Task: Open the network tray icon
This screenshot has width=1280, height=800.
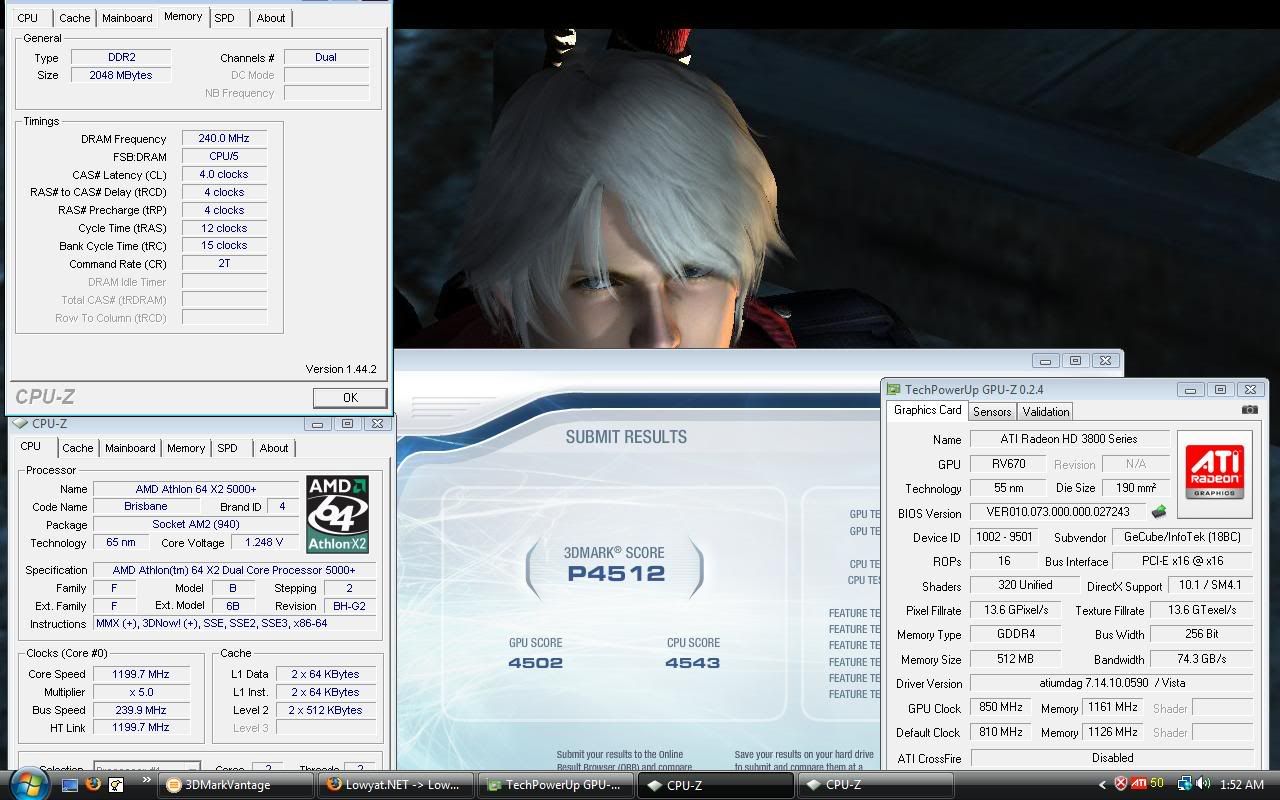Action: 1185,785
